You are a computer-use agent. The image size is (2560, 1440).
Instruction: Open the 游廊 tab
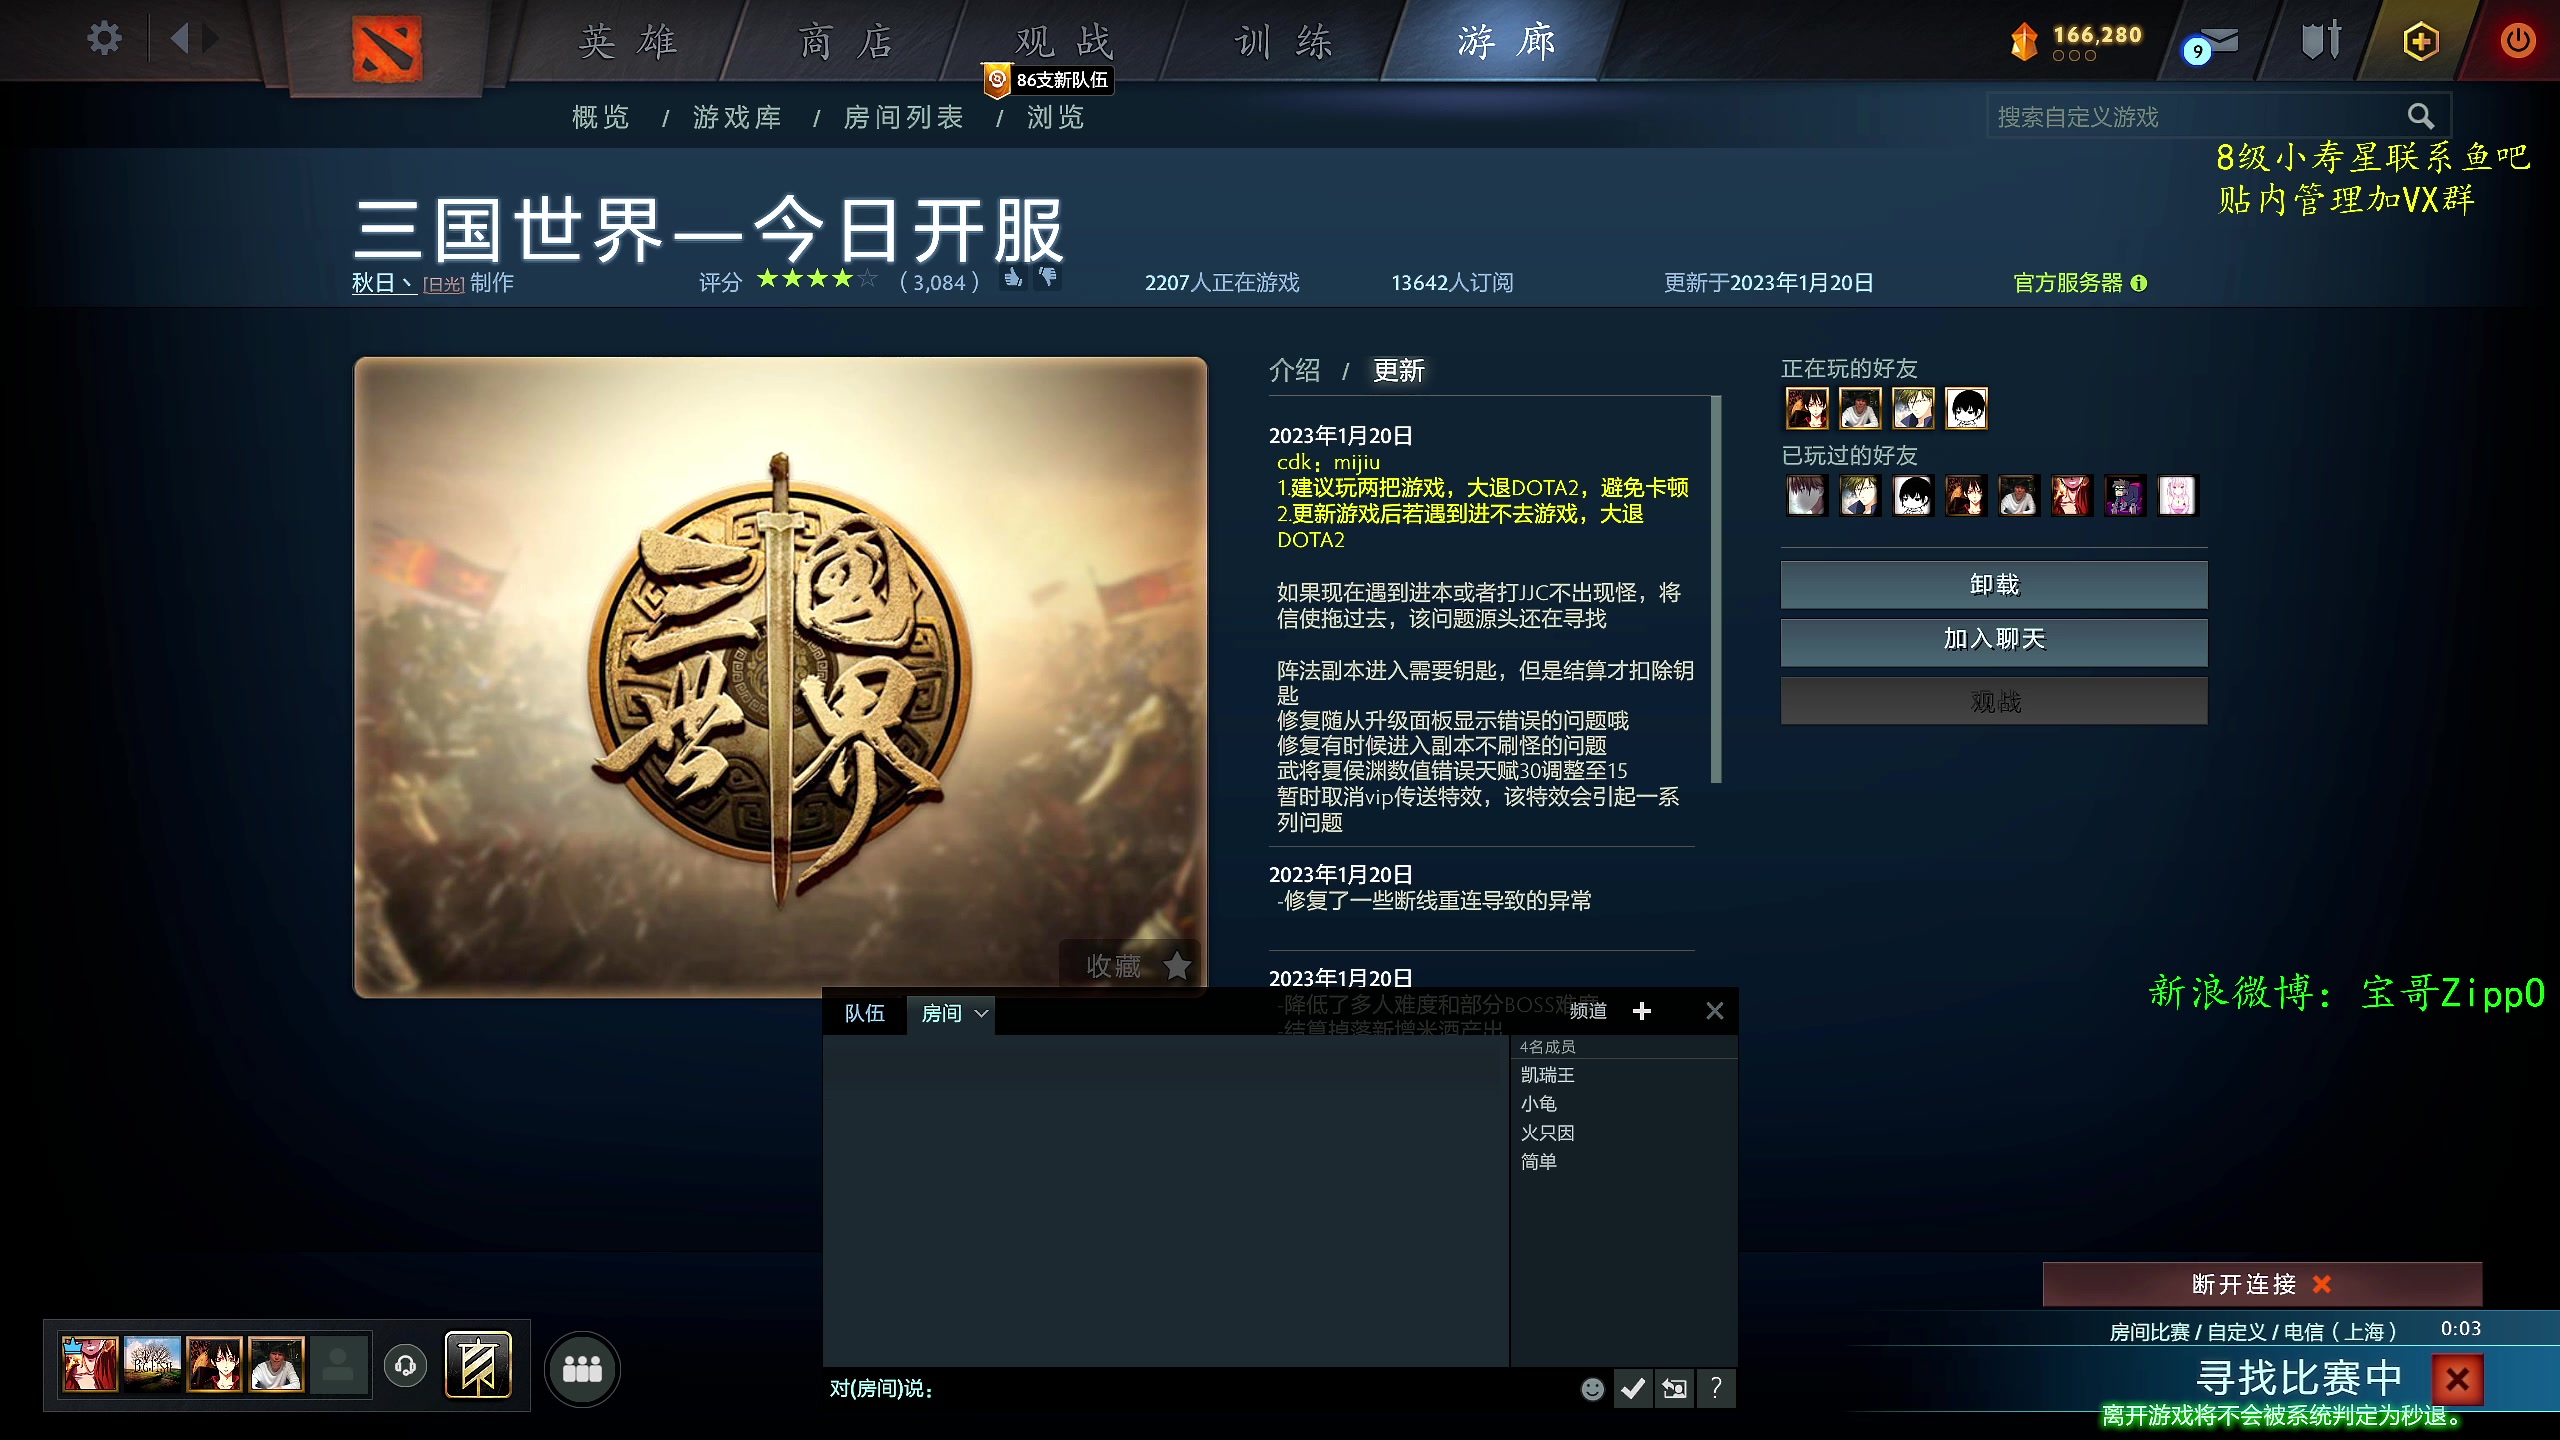coord(1506,42)
